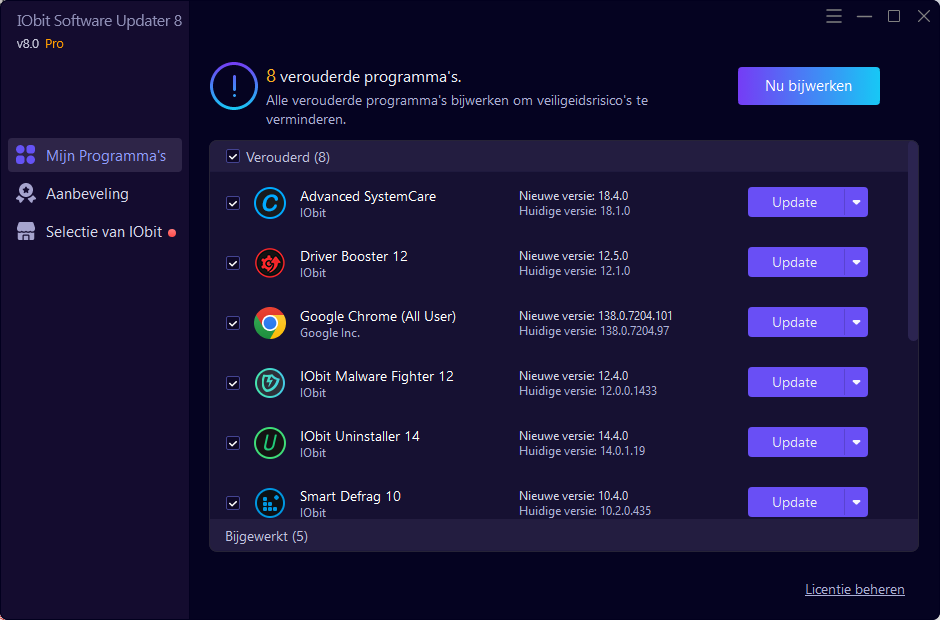Open the Licentie beheren link

(x=854, y=590)
